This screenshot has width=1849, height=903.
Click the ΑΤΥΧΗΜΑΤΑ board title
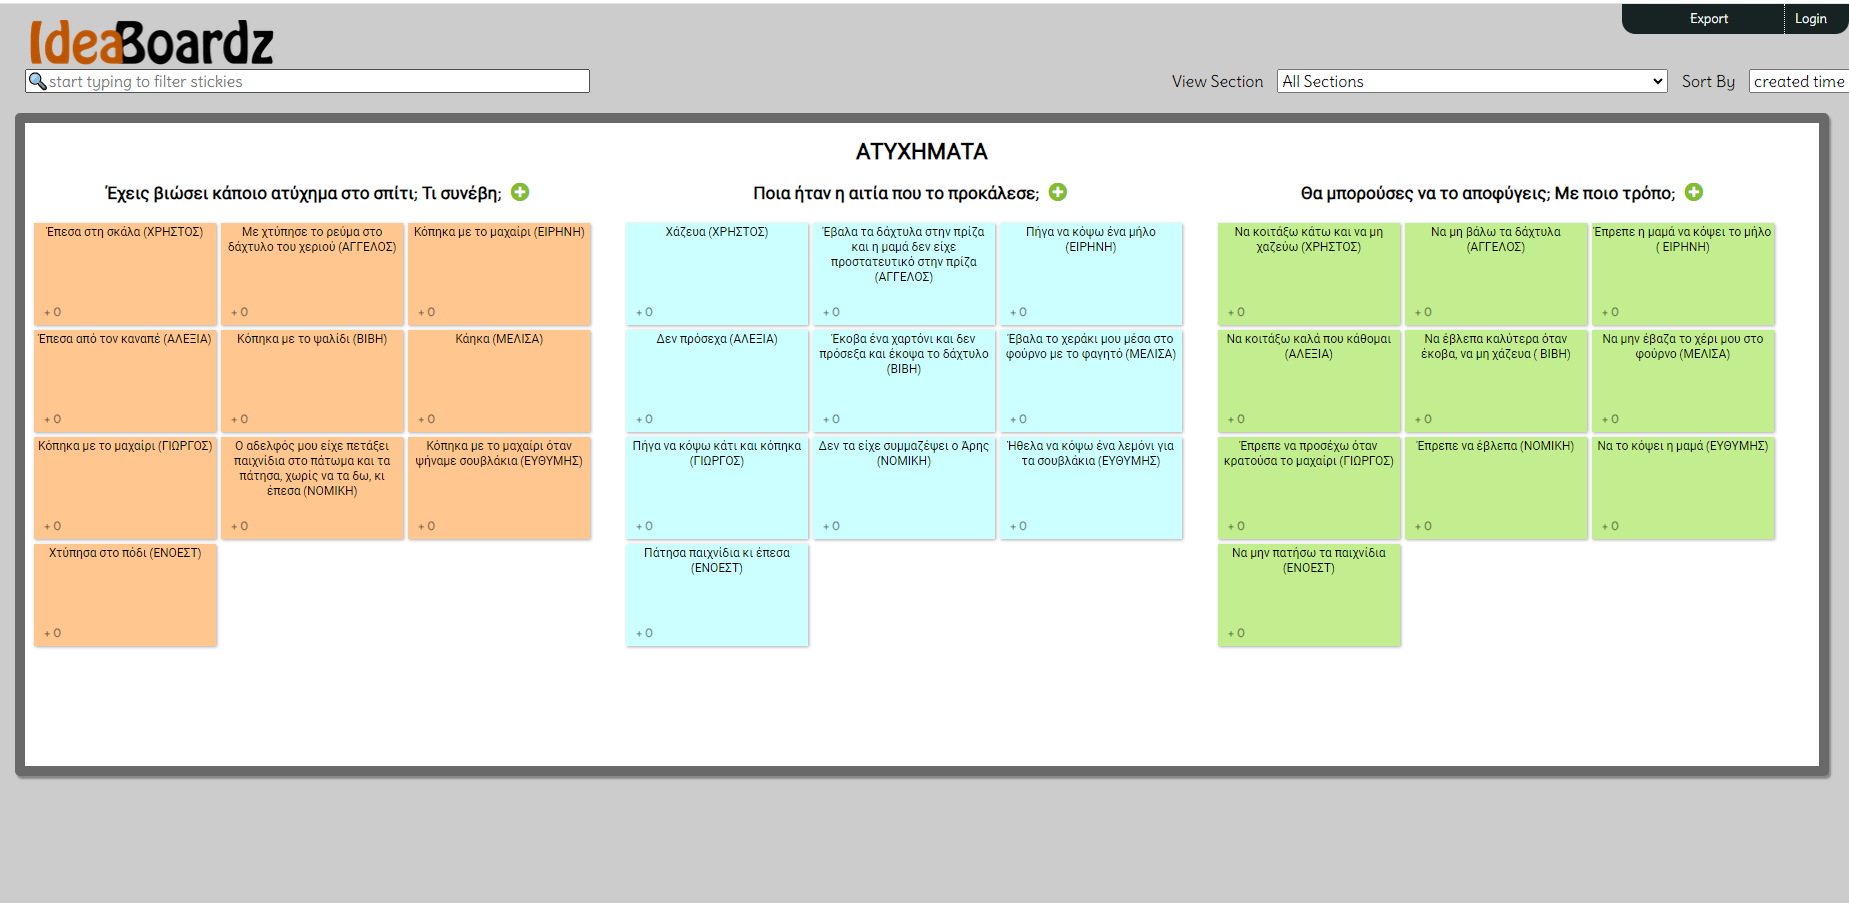921,152
